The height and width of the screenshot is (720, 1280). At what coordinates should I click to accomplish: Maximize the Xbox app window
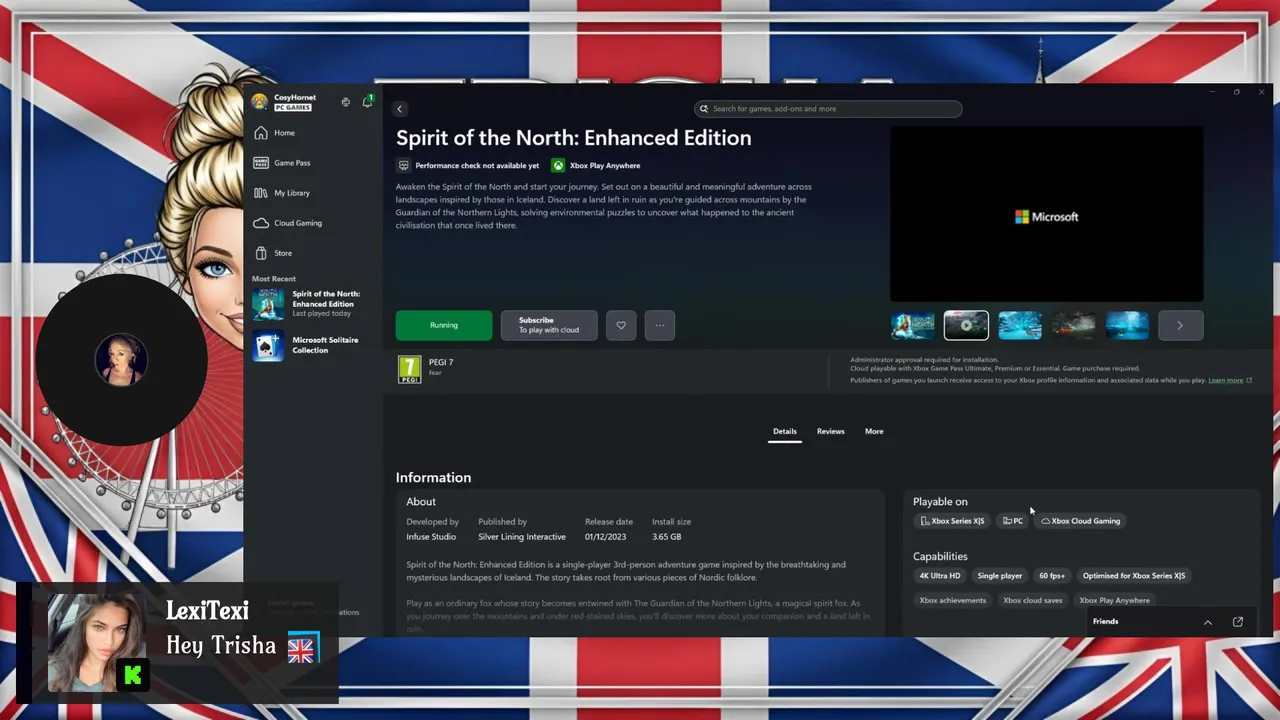click(1237, 92)
